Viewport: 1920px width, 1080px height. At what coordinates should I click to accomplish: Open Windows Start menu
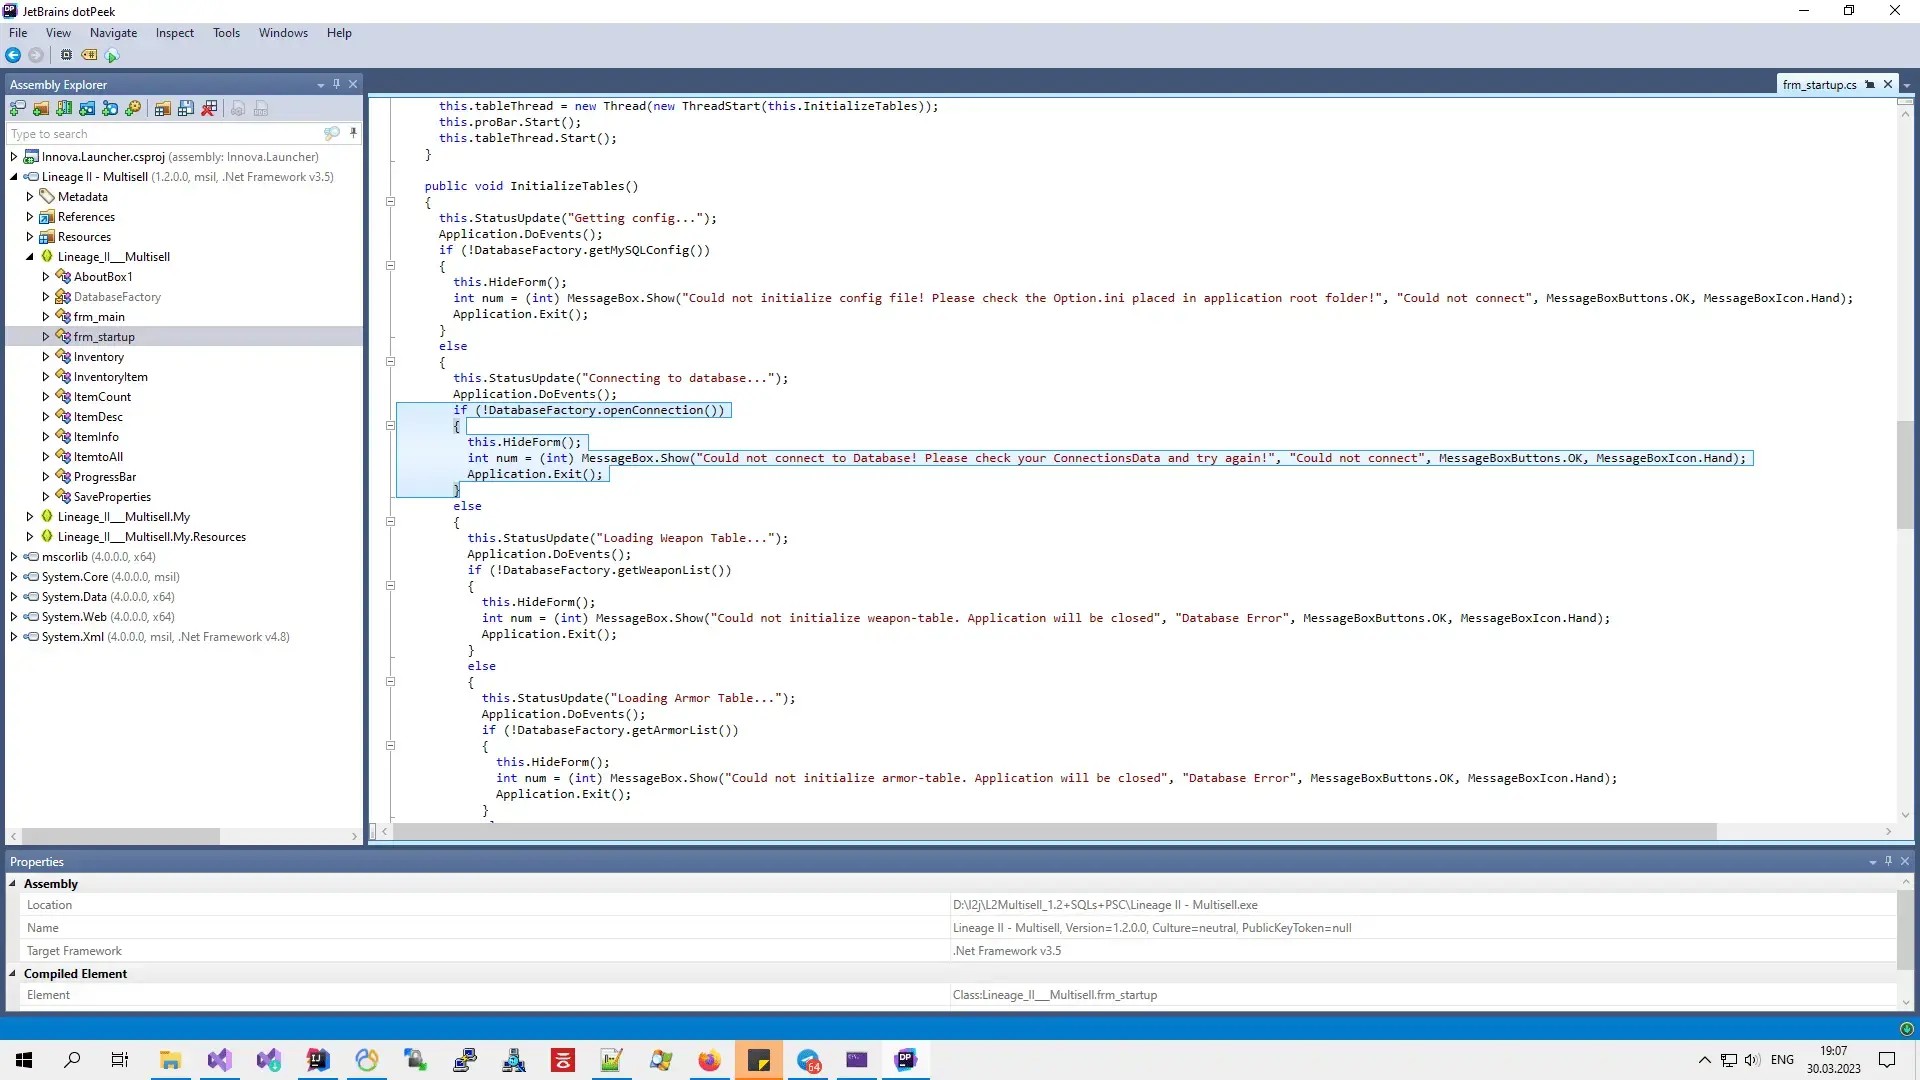tap(24, 1059)
